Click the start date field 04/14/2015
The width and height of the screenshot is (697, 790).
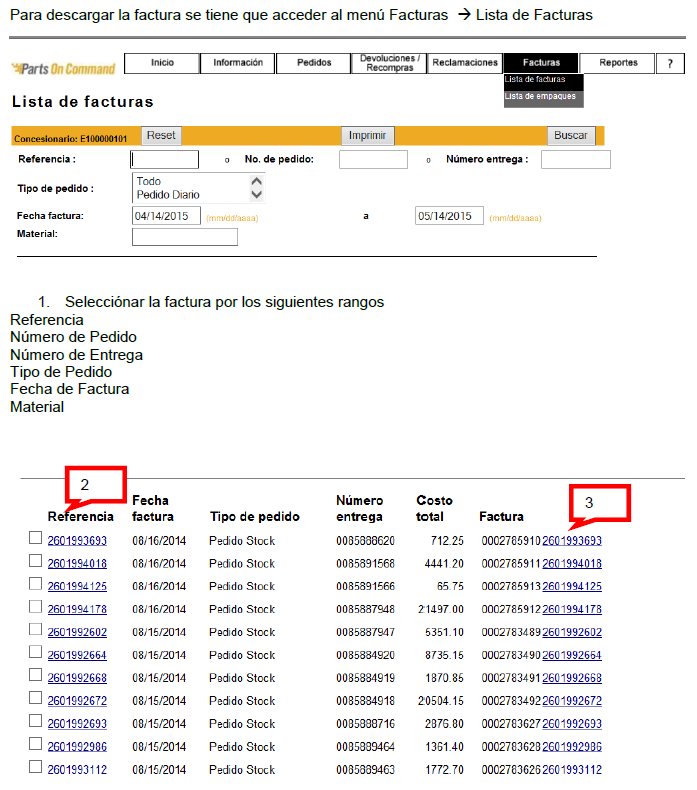click(x=166, y=216)
